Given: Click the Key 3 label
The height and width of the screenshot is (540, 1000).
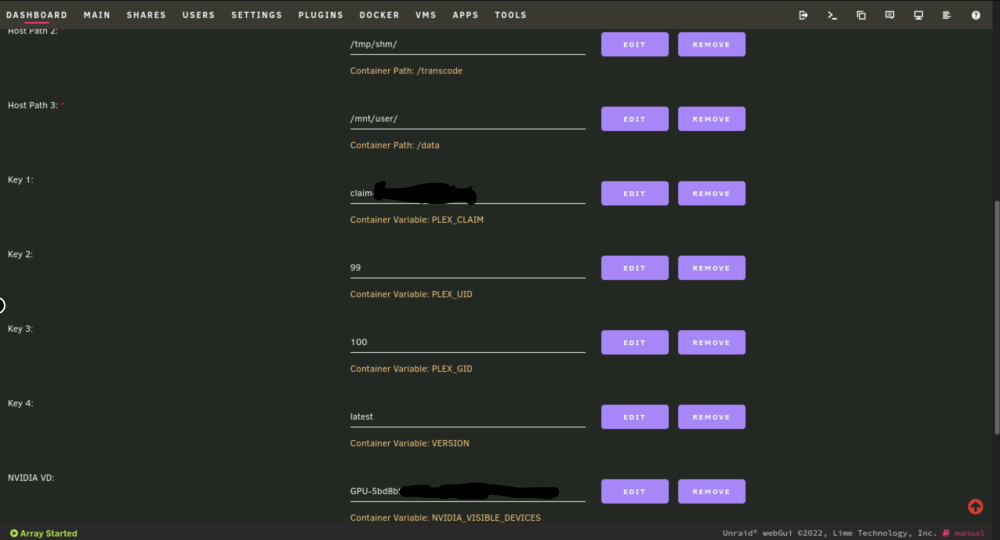Looking at the screenshot, I should pyautogui.click(x=20, y=329).
